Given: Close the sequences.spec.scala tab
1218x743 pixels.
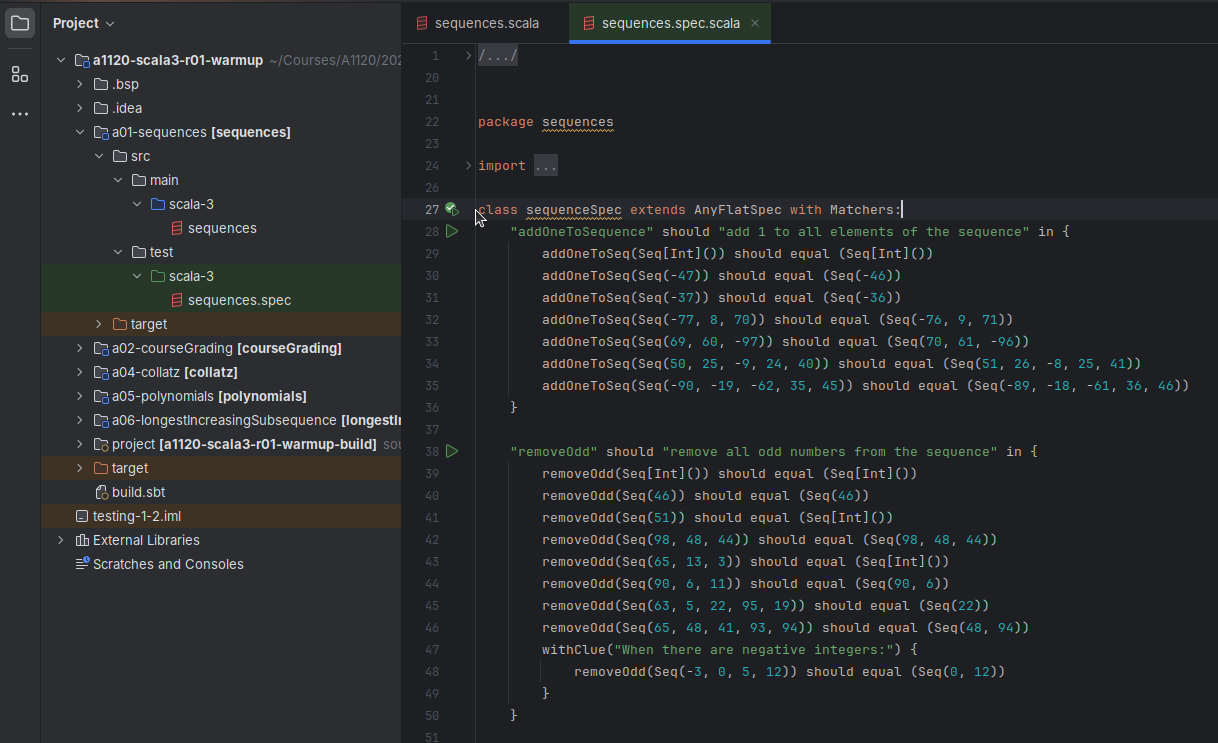Looking at the screenshot, I should 755,23.
